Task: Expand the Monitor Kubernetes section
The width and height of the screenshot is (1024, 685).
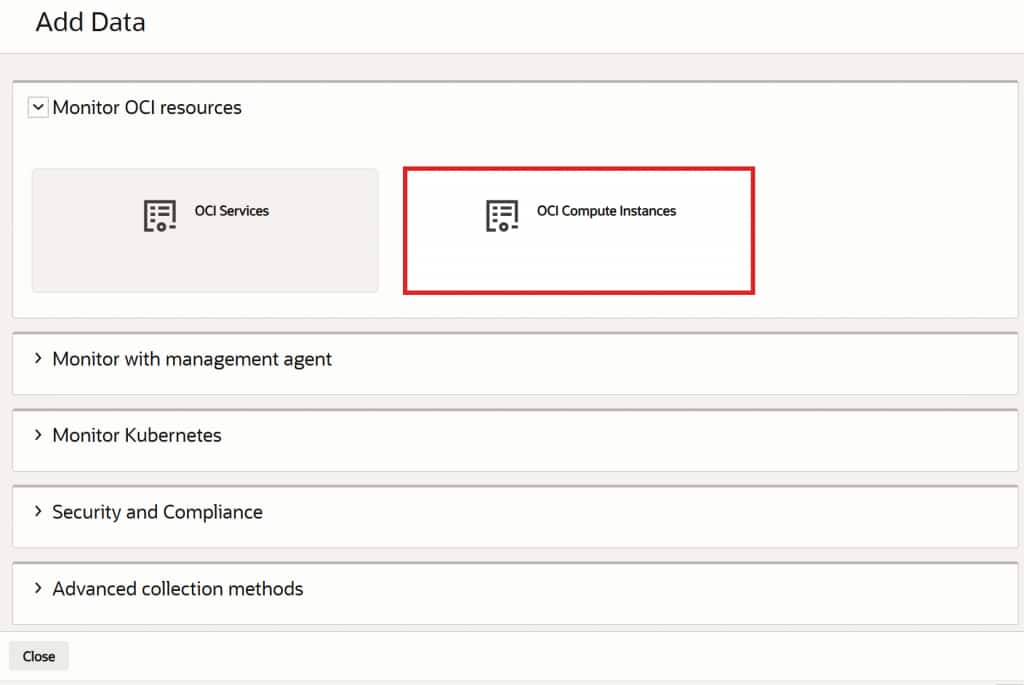Action: click(38, 435)
